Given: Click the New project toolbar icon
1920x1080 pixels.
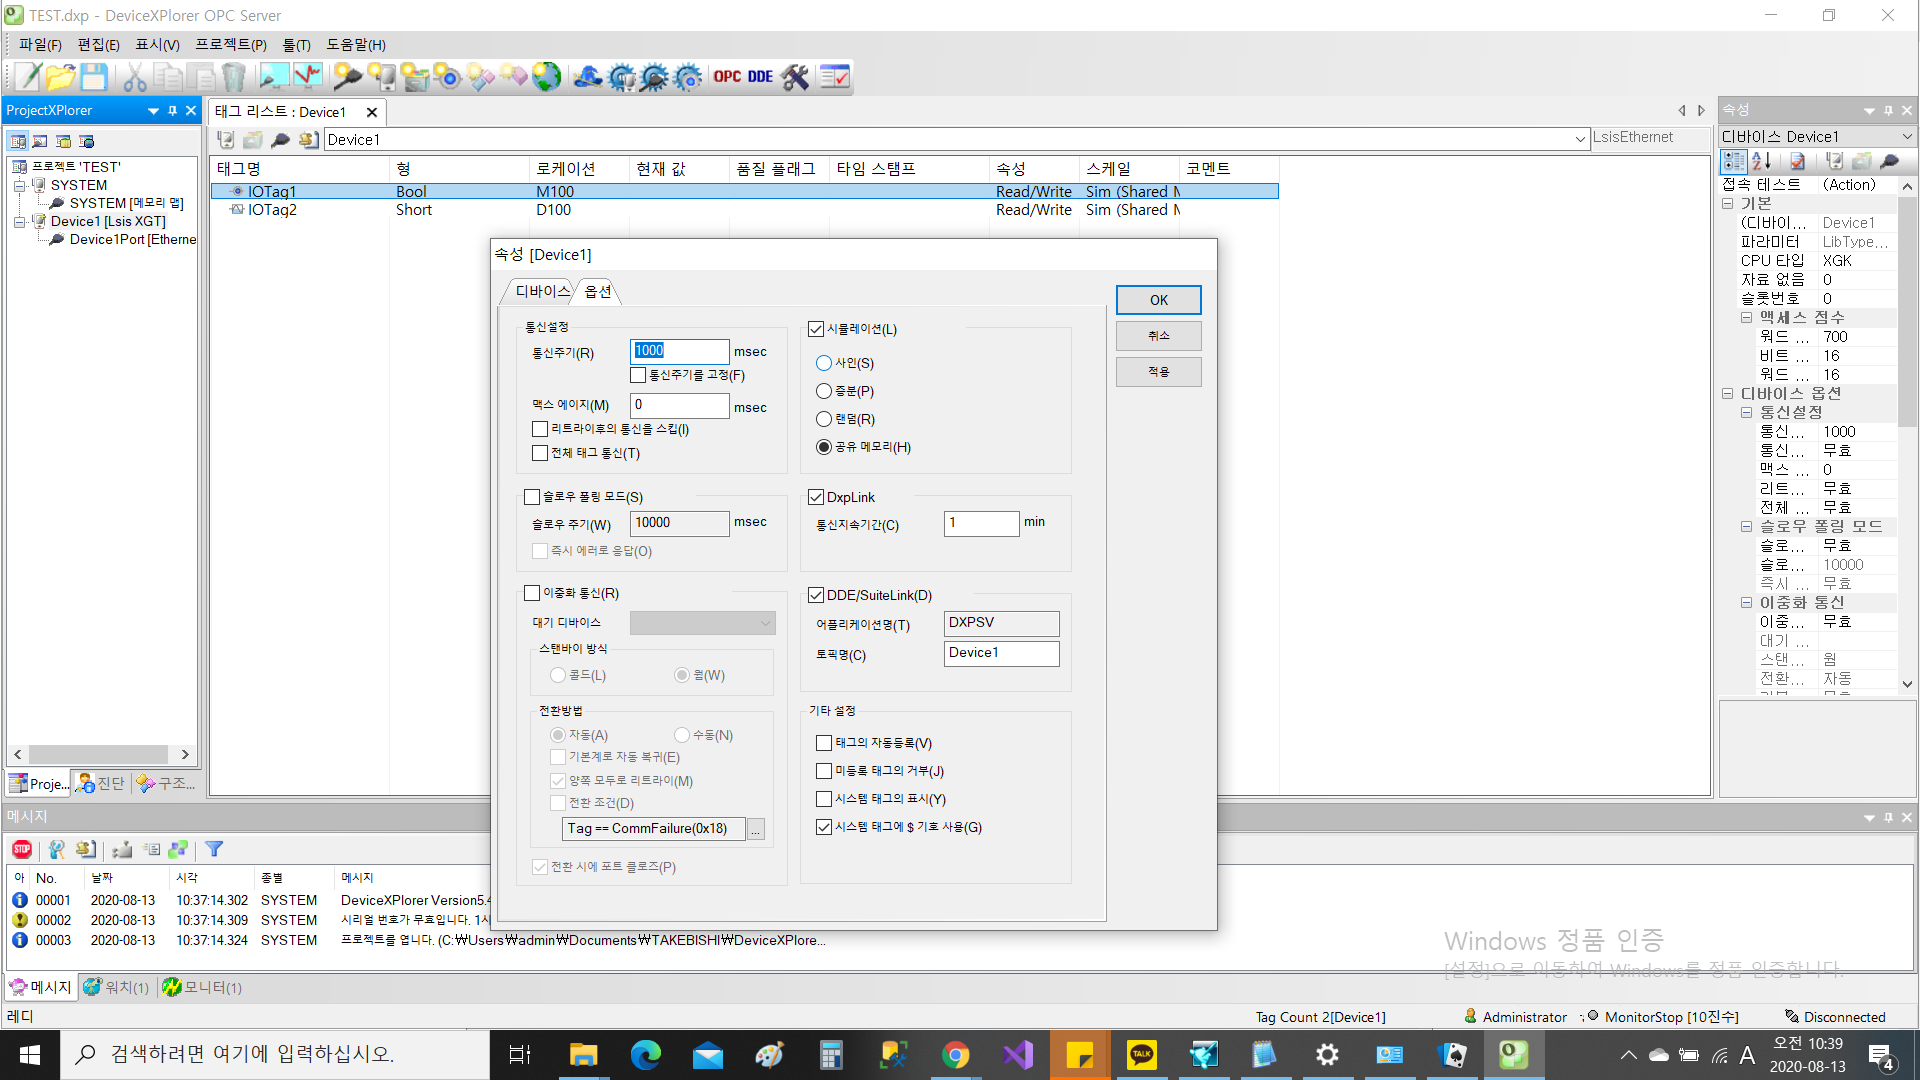Looking at the screenshot, I should click(28, 77).
